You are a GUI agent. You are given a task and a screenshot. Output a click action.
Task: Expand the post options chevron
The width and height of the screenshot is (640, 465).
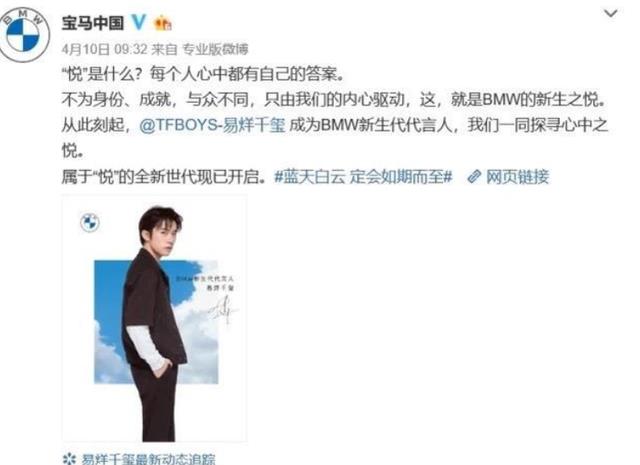click(x=610, y=13)
